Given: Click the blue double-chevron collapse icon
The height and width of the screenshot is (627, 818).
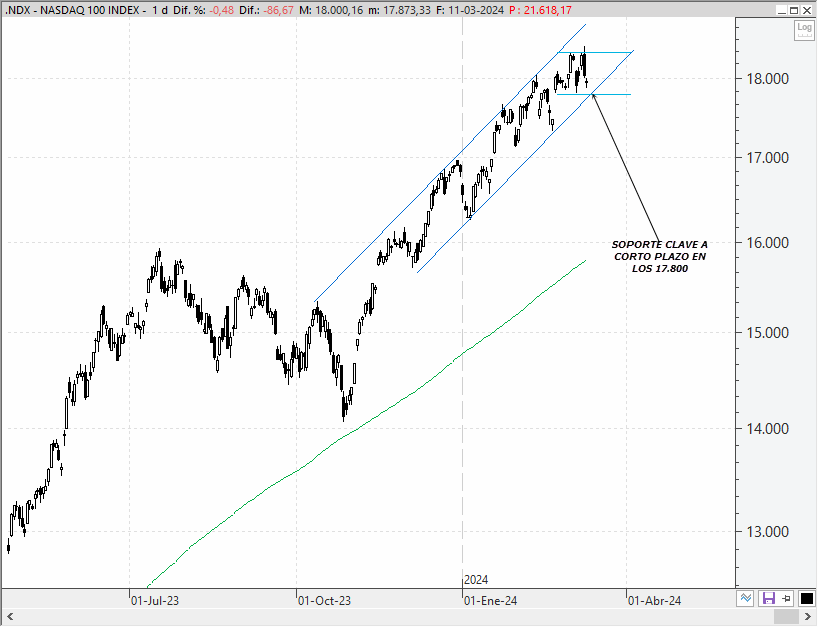Looking at the screenshot, I should coord(745,598).
